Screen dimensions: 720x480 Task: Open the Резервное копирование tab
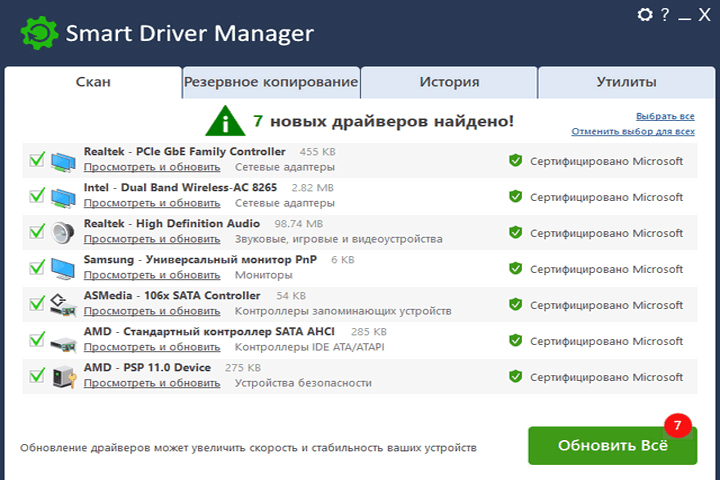tap(271, 82)
